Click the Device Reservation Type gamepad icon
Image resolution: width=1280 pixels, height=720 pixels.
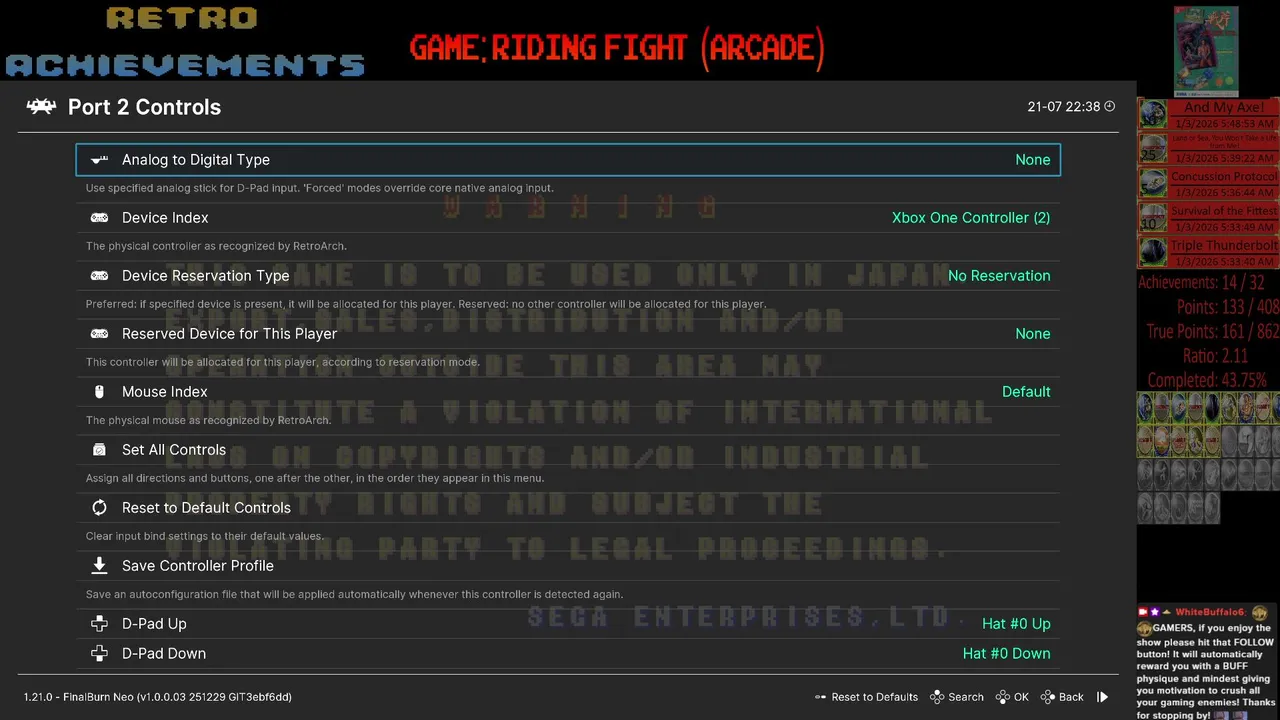pos(99,276)
